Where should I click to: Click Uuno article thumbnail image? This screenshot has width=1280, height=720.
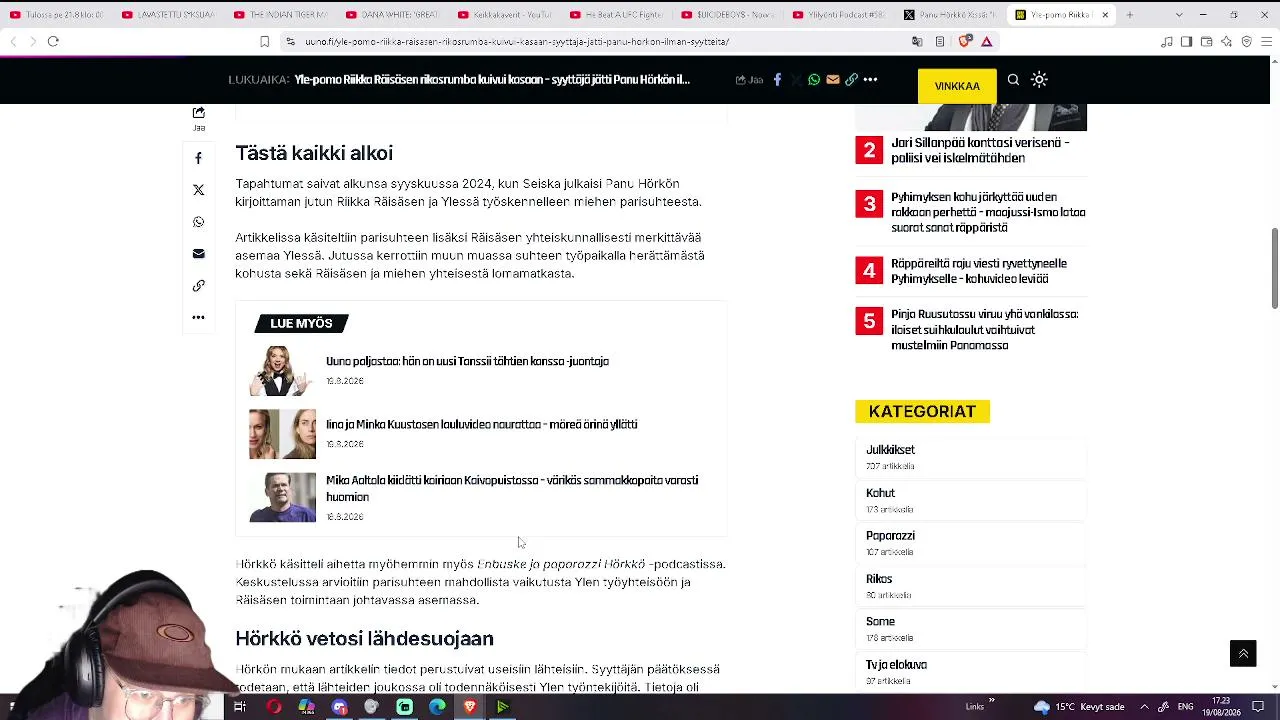[282, 371]
